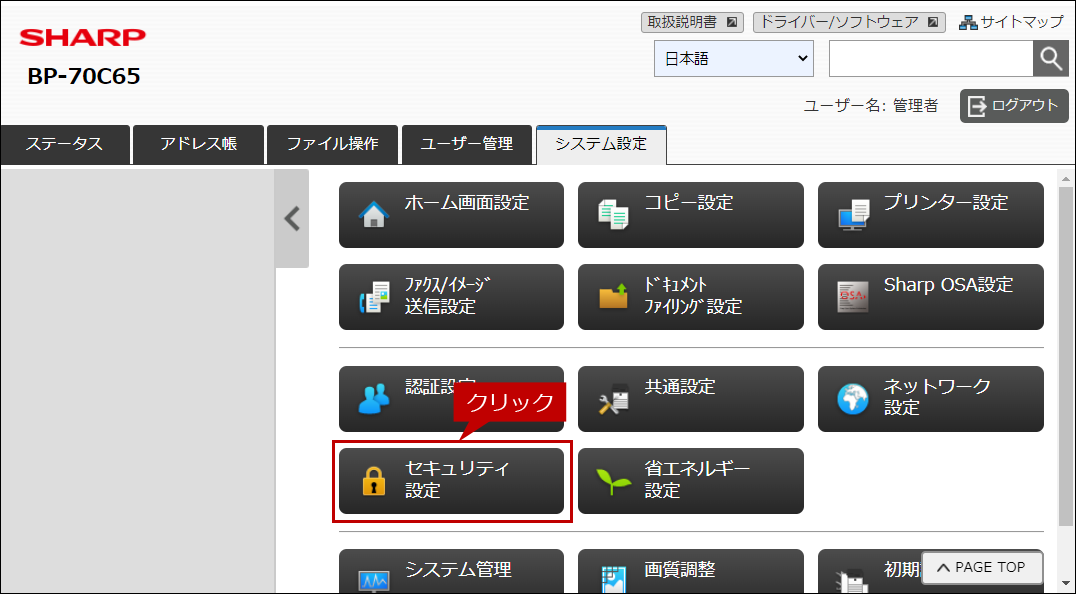Open the 日本語 language dropdown

tap(734, 59)
